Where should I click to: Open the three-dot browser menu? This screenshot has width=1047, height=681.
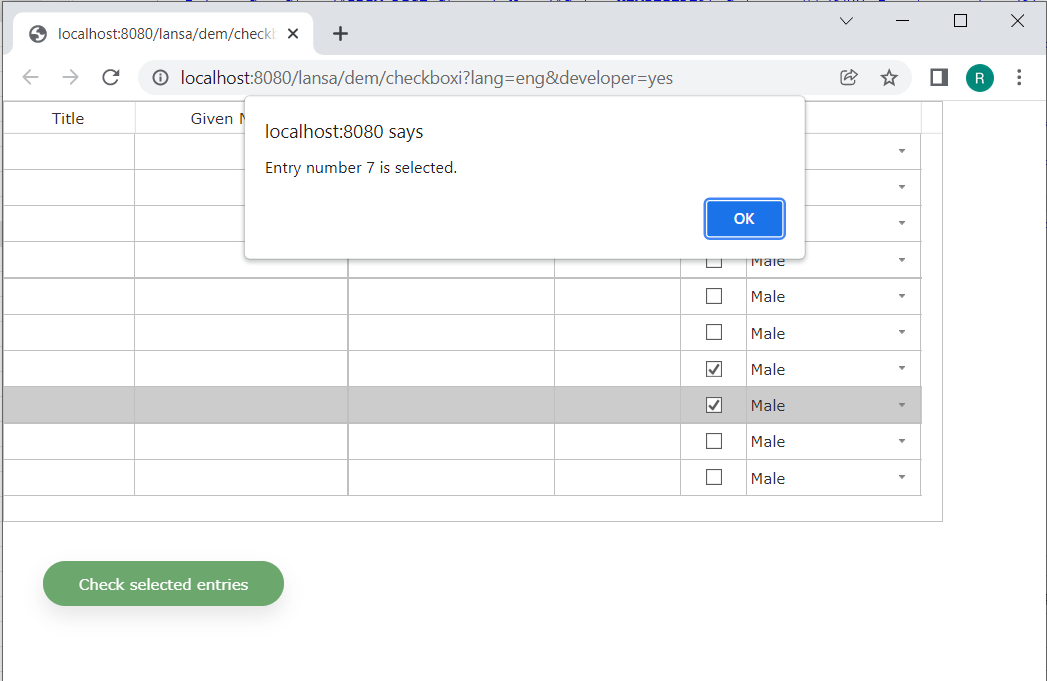(x=1019, y=77)
